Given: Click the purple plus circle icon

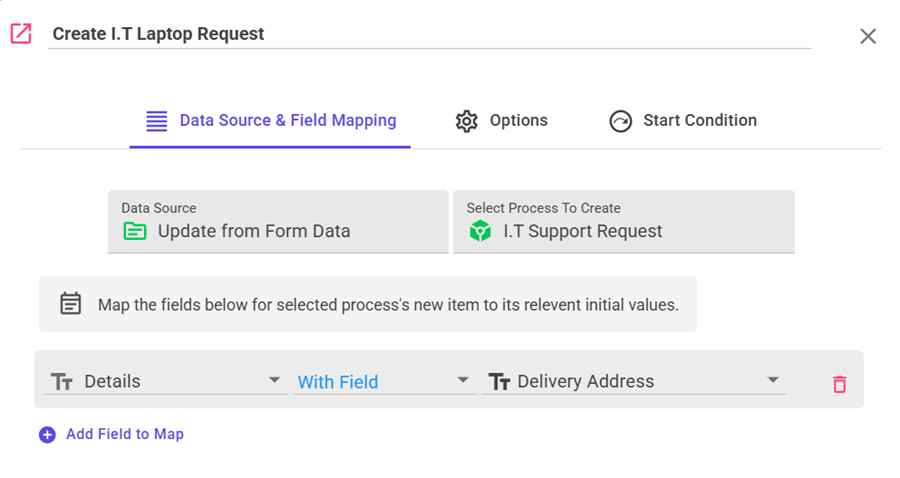Looking at the screenshot, I should point(47,435).
